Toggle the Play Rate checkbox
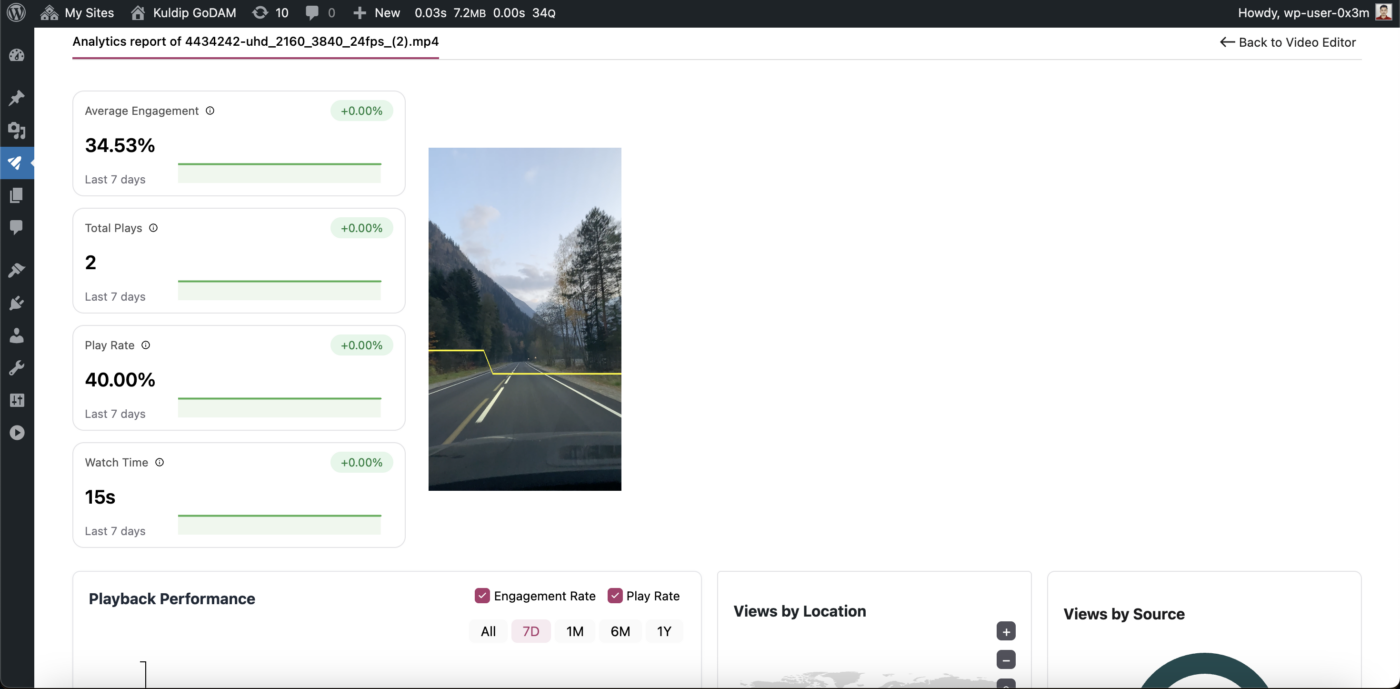 coord(615,596)
